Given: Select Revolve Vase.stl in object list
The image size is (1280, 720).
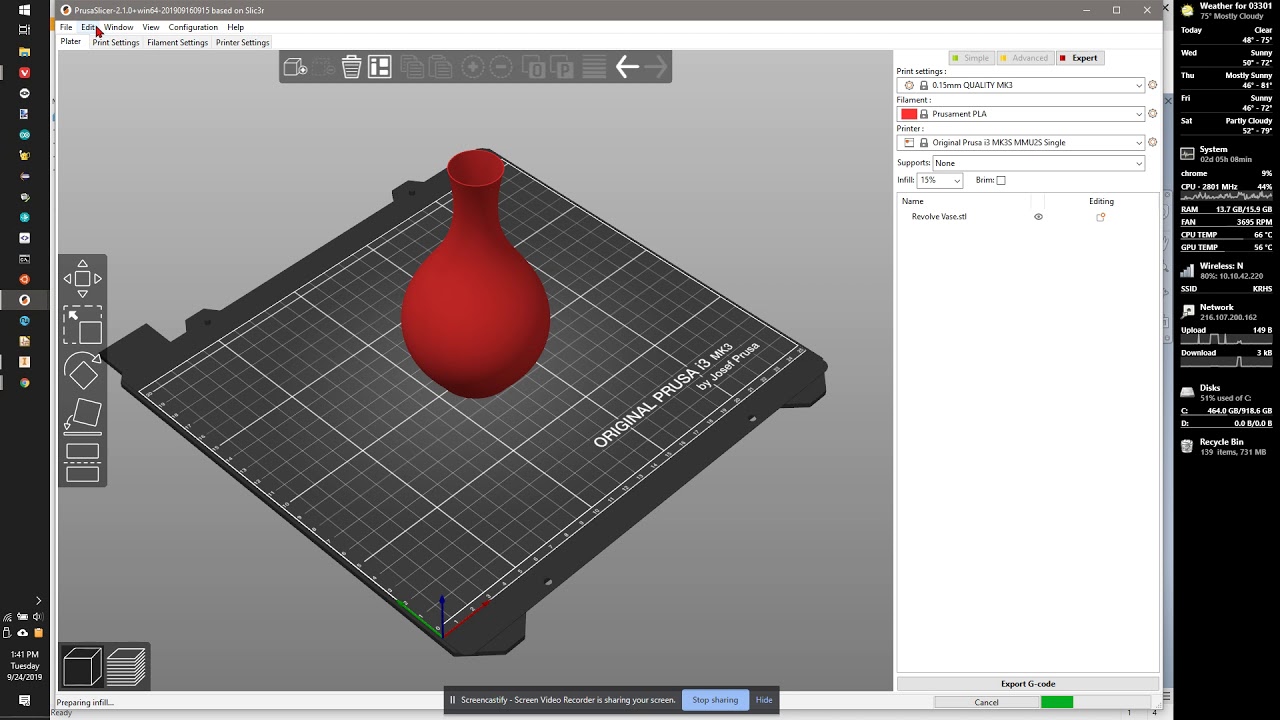Looking at the screenshot, I should tap(939, 217).
